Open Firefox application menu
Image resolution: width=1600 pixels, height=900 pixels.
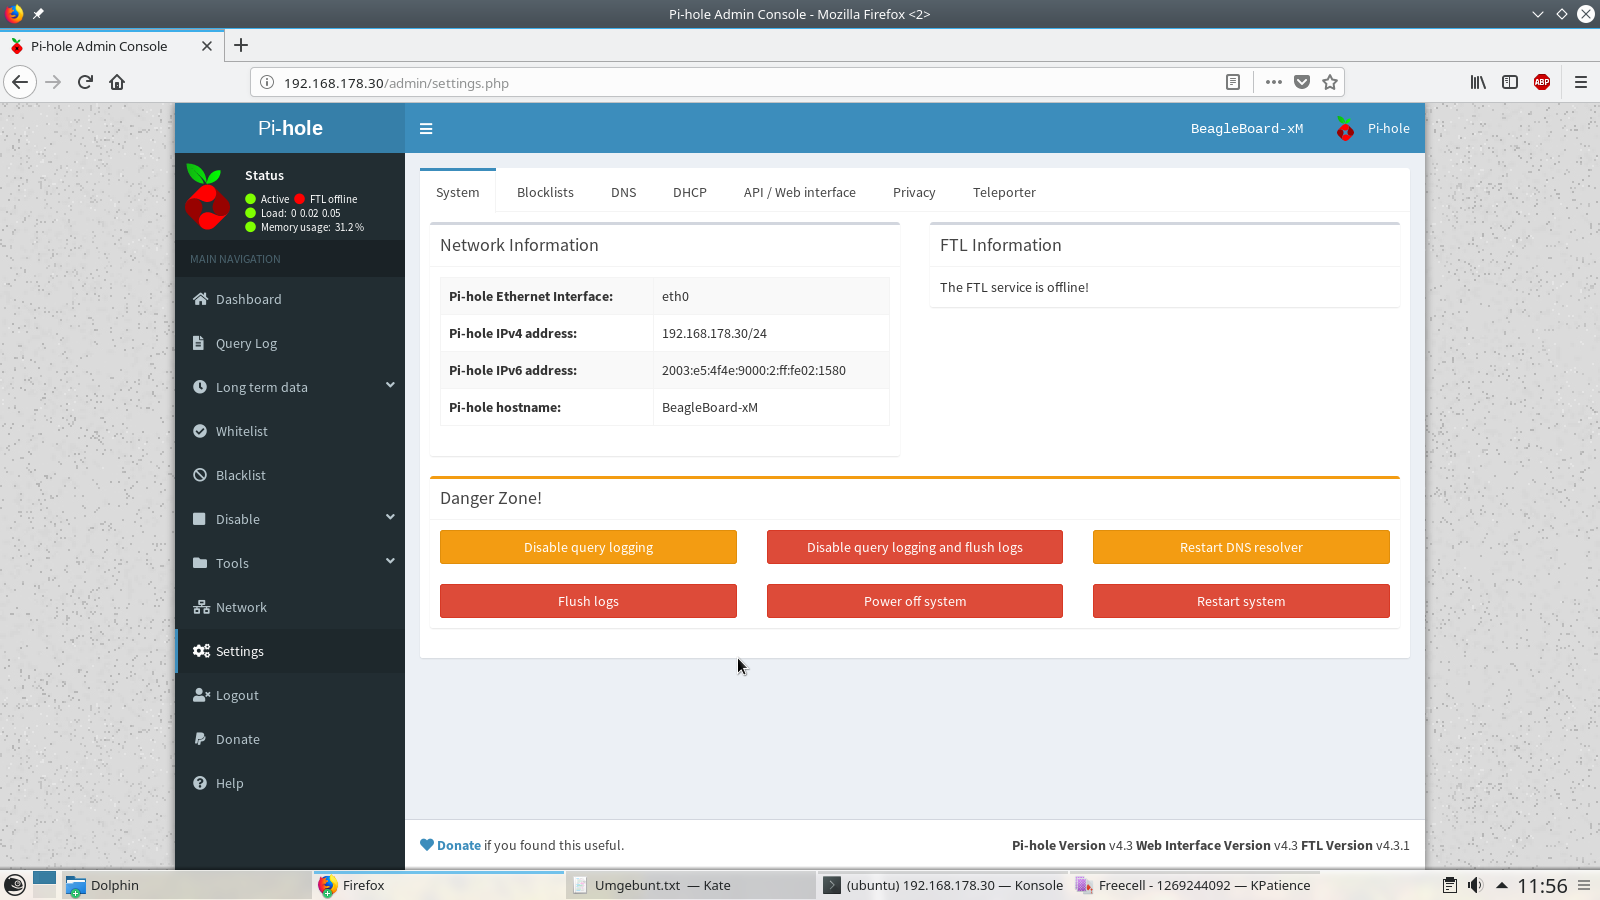(x=1581, y=82)
